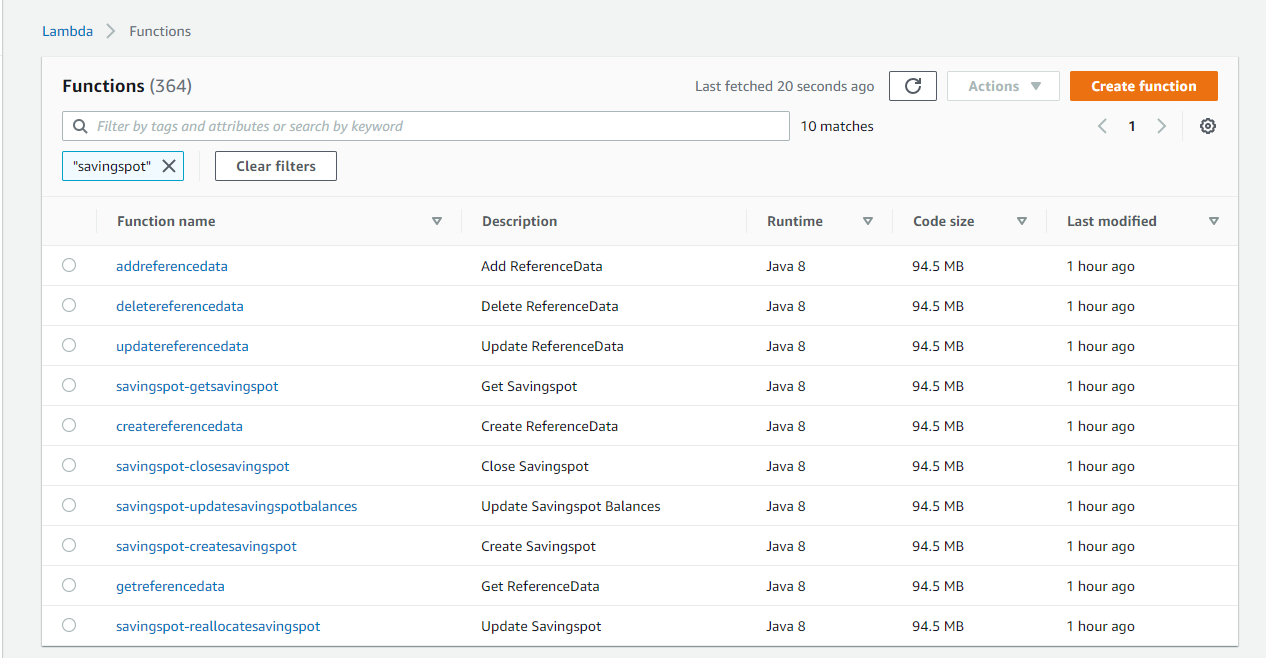
Task: Sort by Code size column arrow
Action: [1021, 221]
